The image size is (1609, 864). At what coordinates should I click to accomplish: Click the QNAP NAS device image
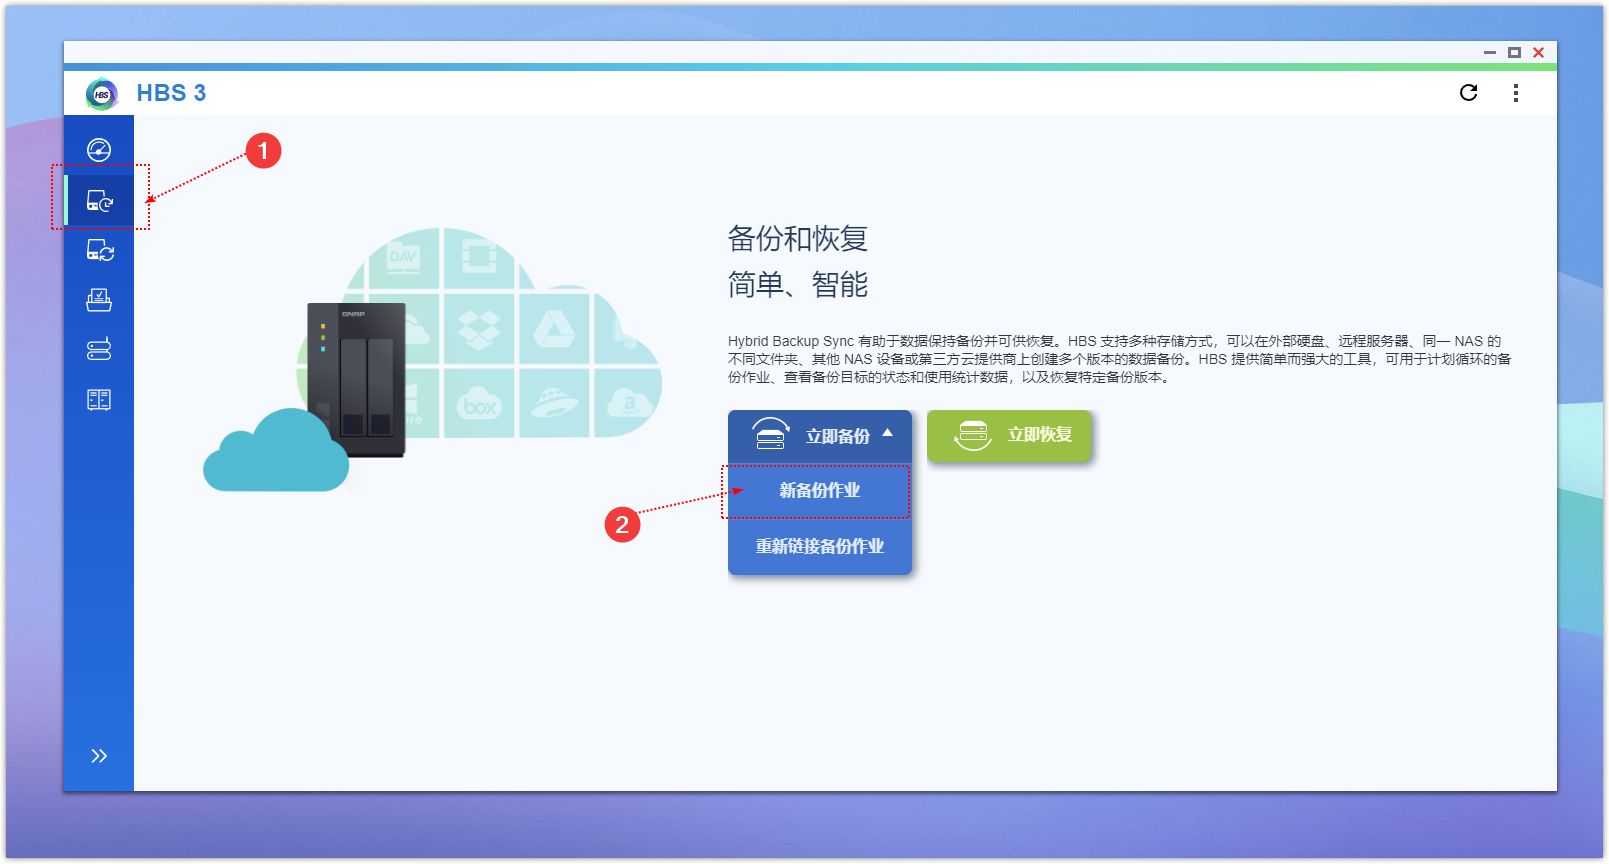coord(356,380)
